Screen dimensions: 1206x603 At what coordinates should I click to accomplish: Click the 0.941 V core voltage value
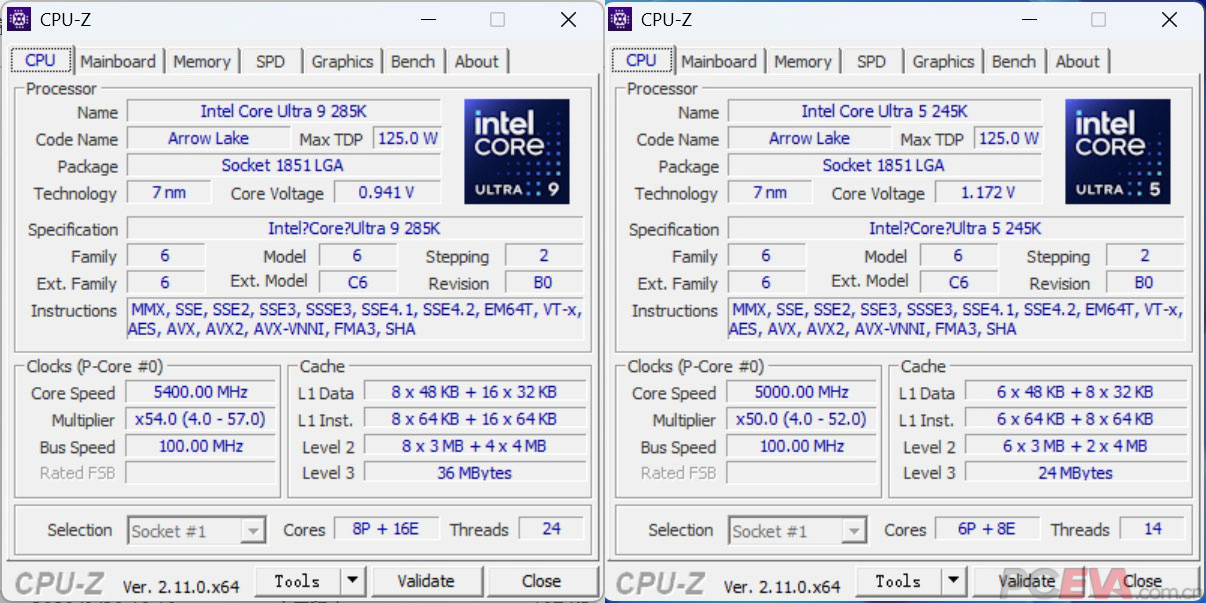click(x=387, y=192)
